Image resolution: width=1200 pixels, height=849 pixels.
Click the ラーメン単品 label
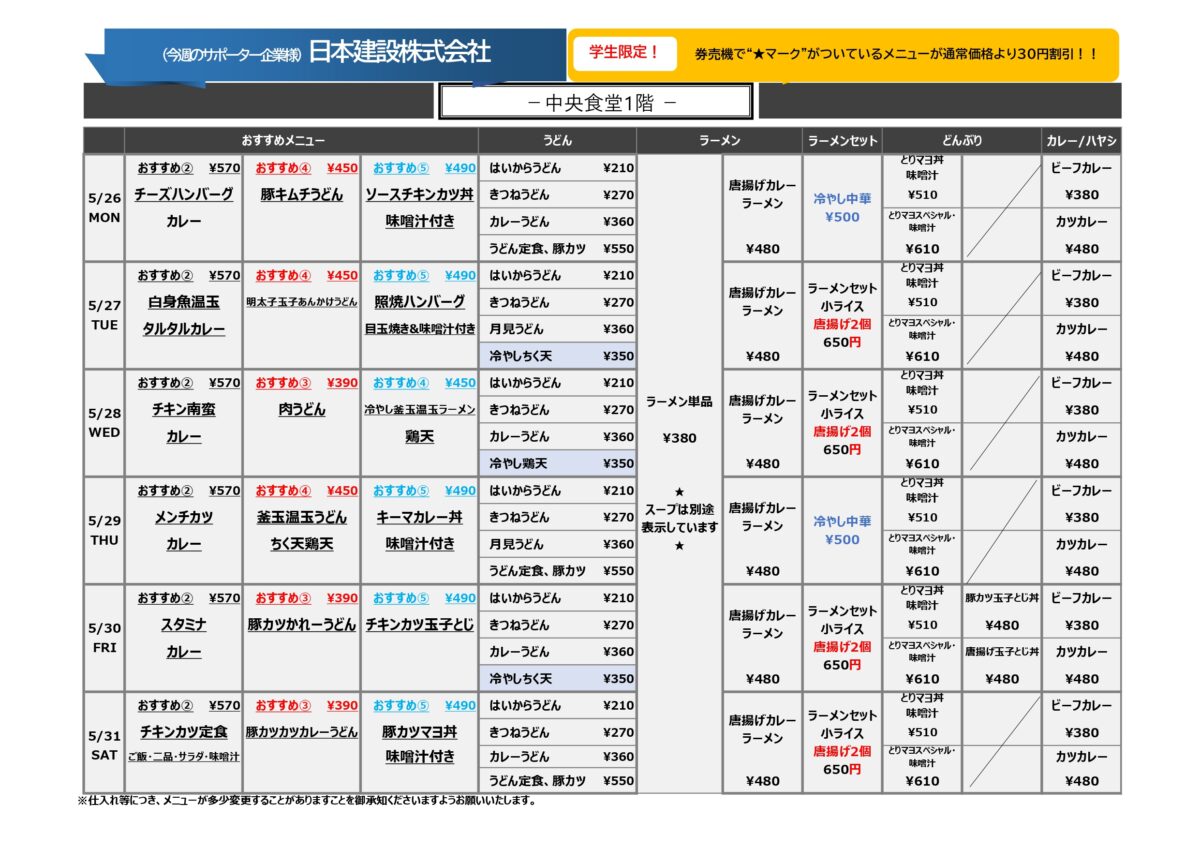[679, 401]
